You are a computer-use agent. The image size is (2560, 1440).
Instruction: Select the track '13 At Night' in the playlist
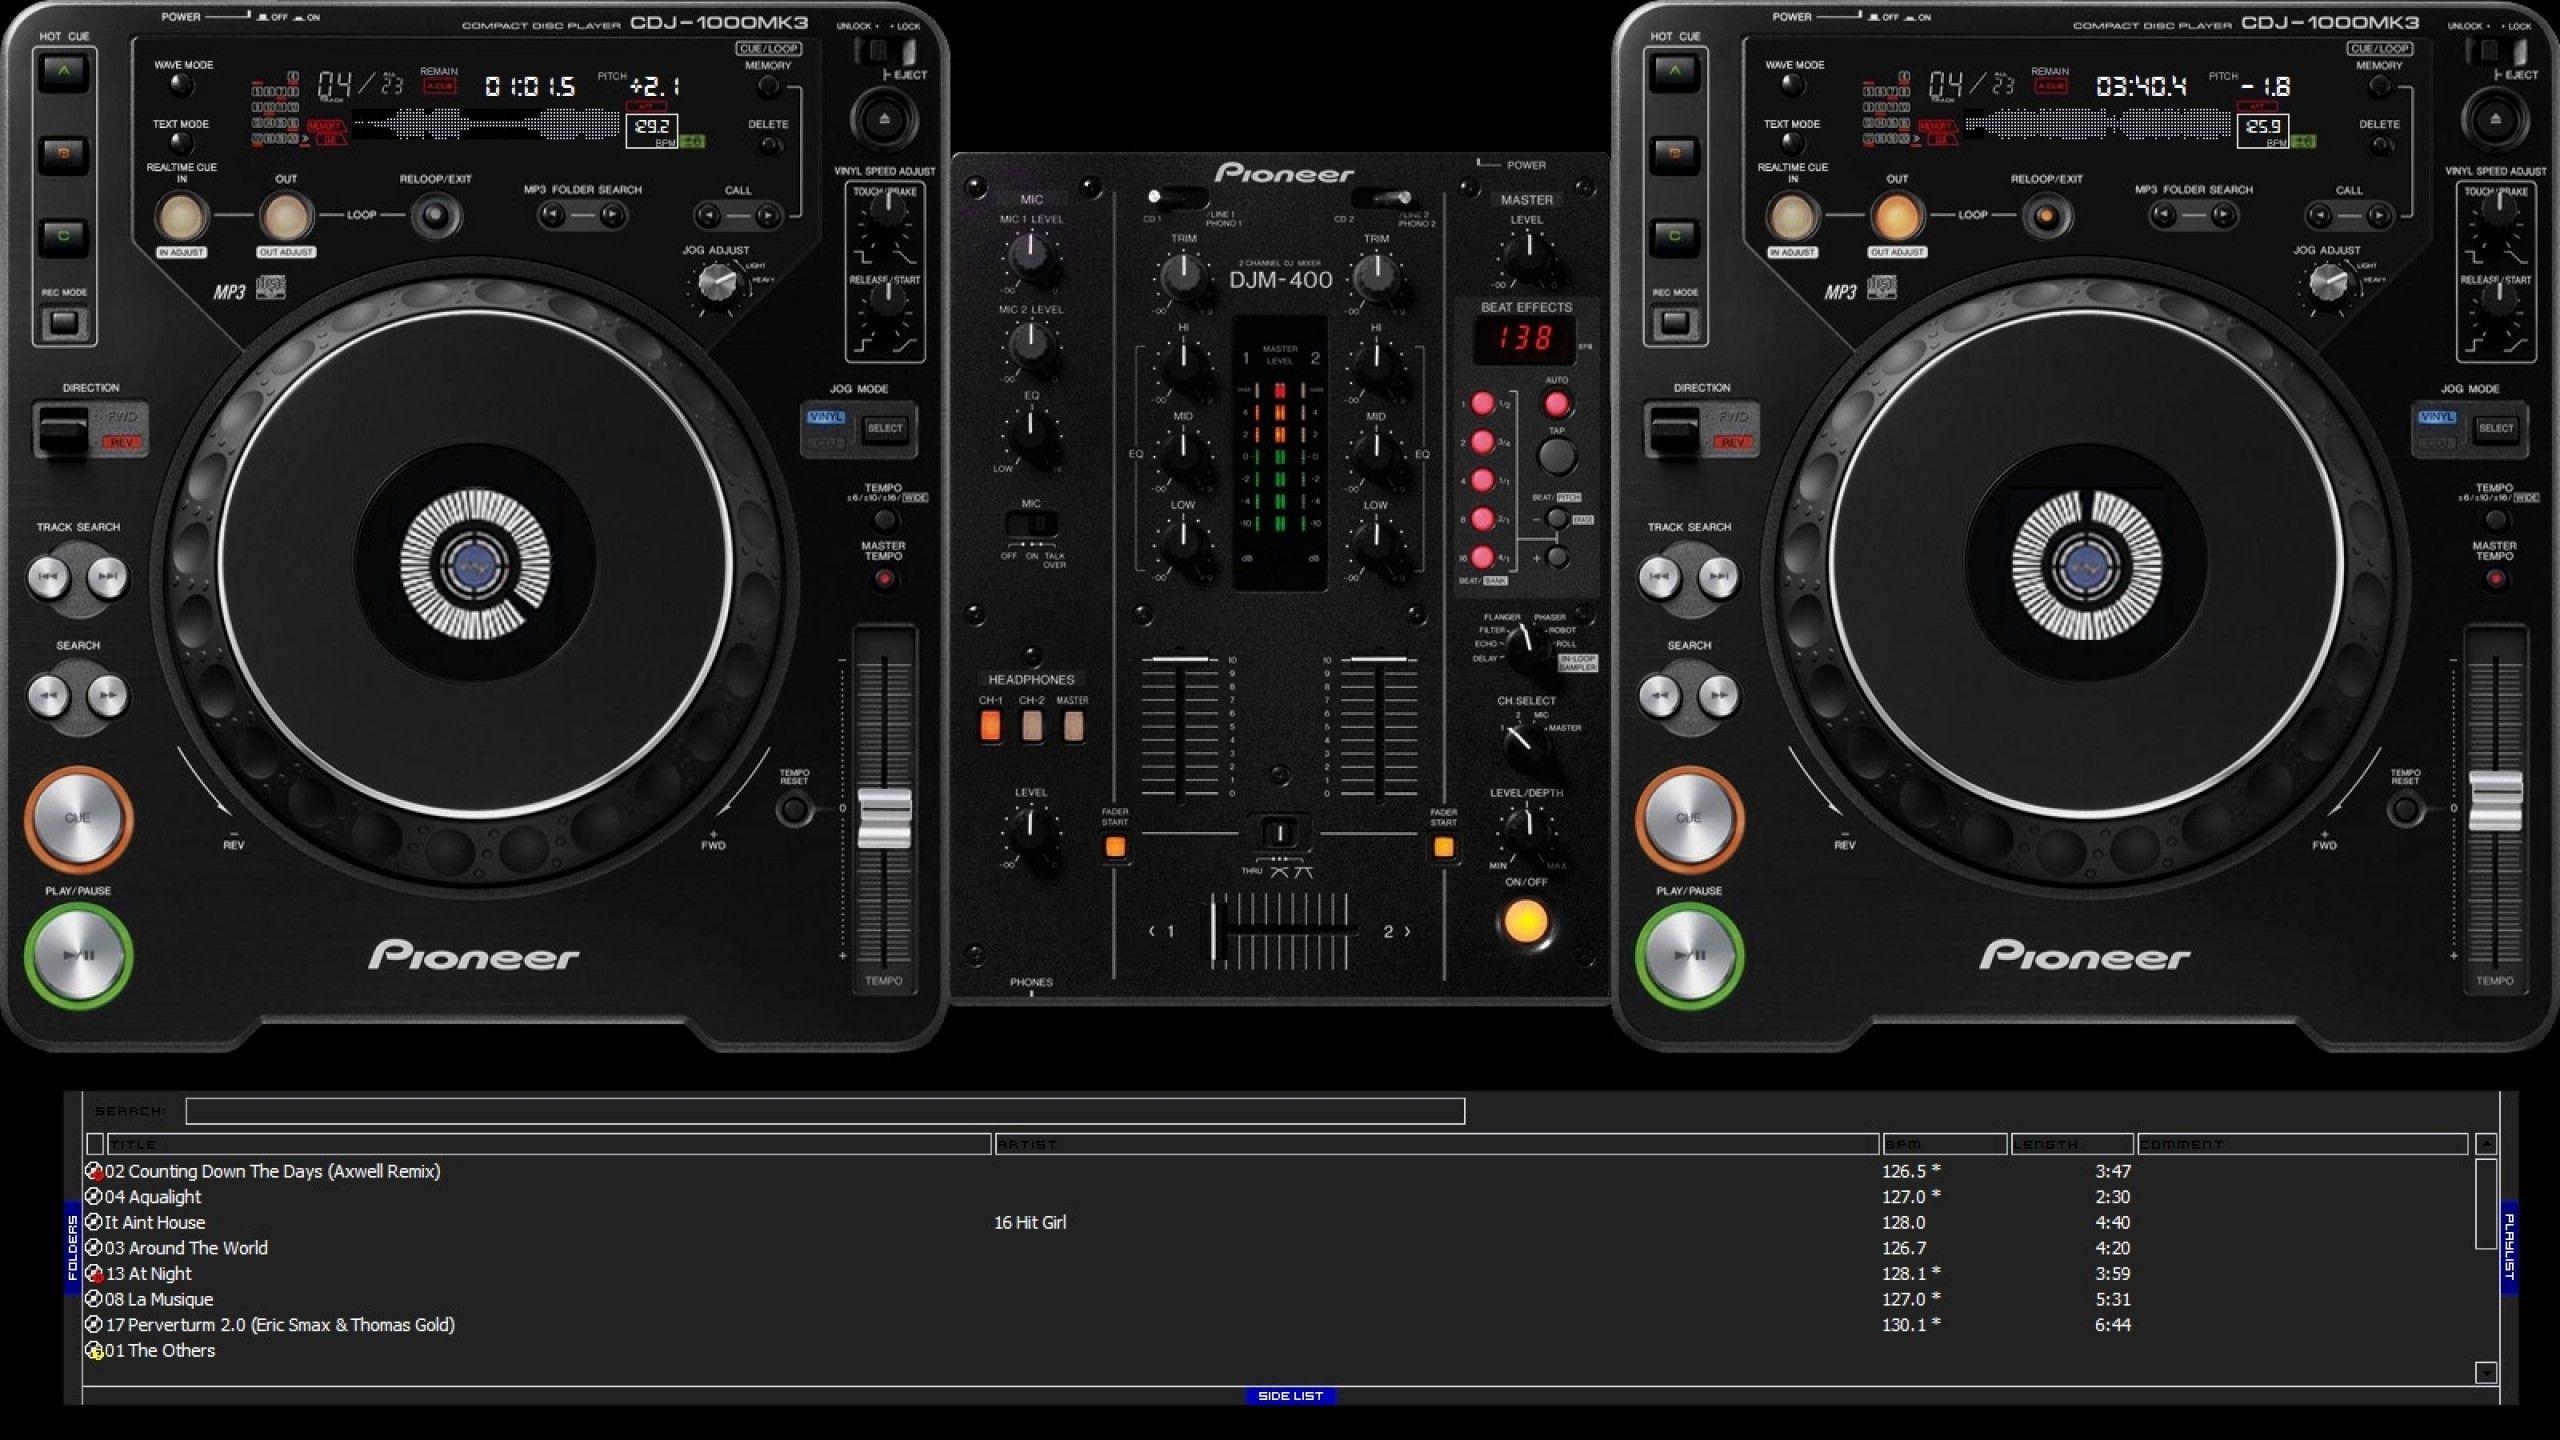coord(152,1273)
